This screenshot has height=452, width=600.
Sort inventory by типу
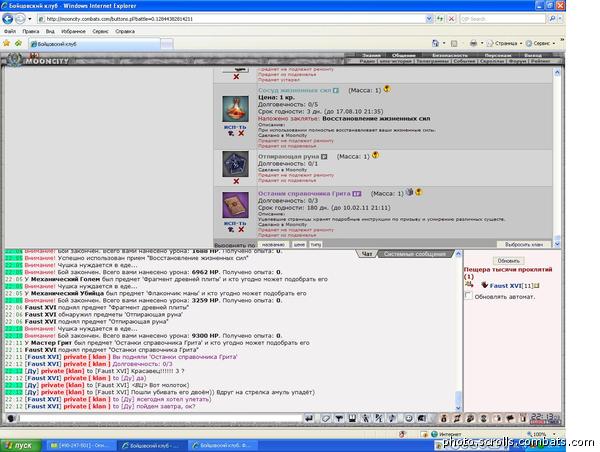315,245
